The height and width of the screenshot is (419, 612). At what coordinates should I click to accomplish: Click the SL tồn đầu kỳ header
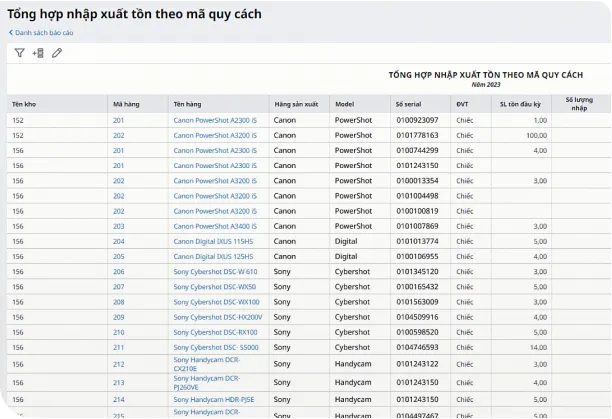(x=520, y=104)
